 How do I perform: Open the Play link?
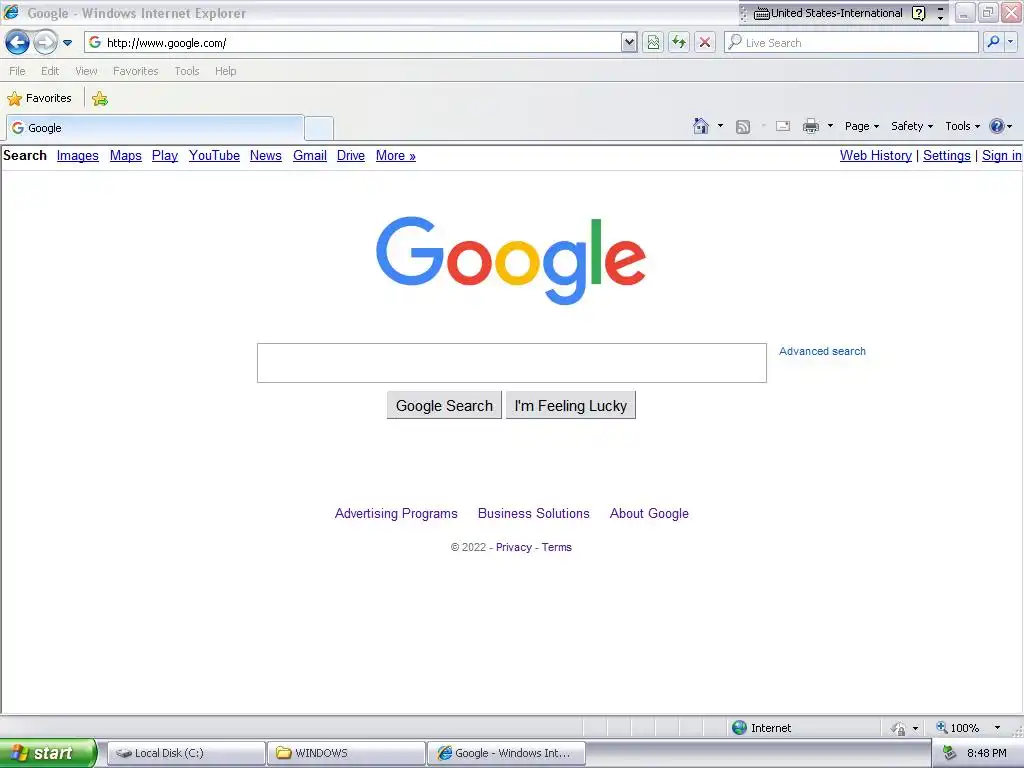[165, 155]
